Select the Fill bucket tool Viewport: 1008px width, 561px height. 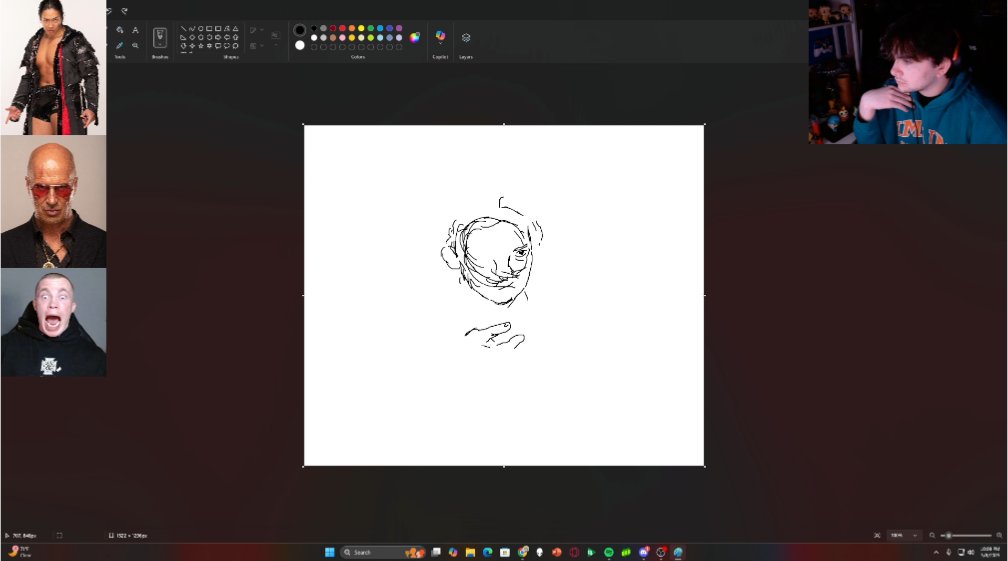tap(120, 30)
